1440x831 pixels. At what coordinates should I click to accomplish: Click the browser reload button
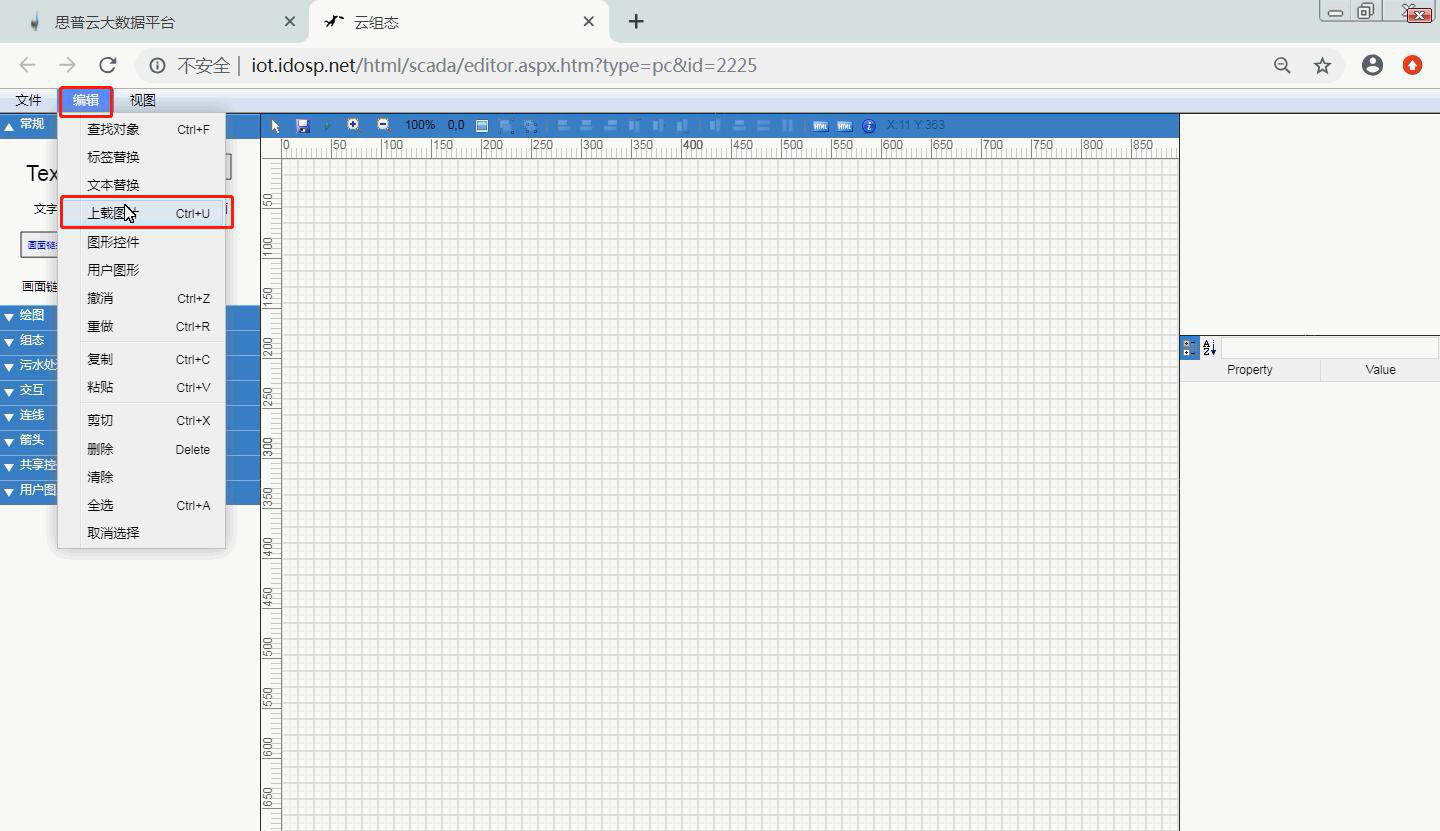tap(108, 65)
